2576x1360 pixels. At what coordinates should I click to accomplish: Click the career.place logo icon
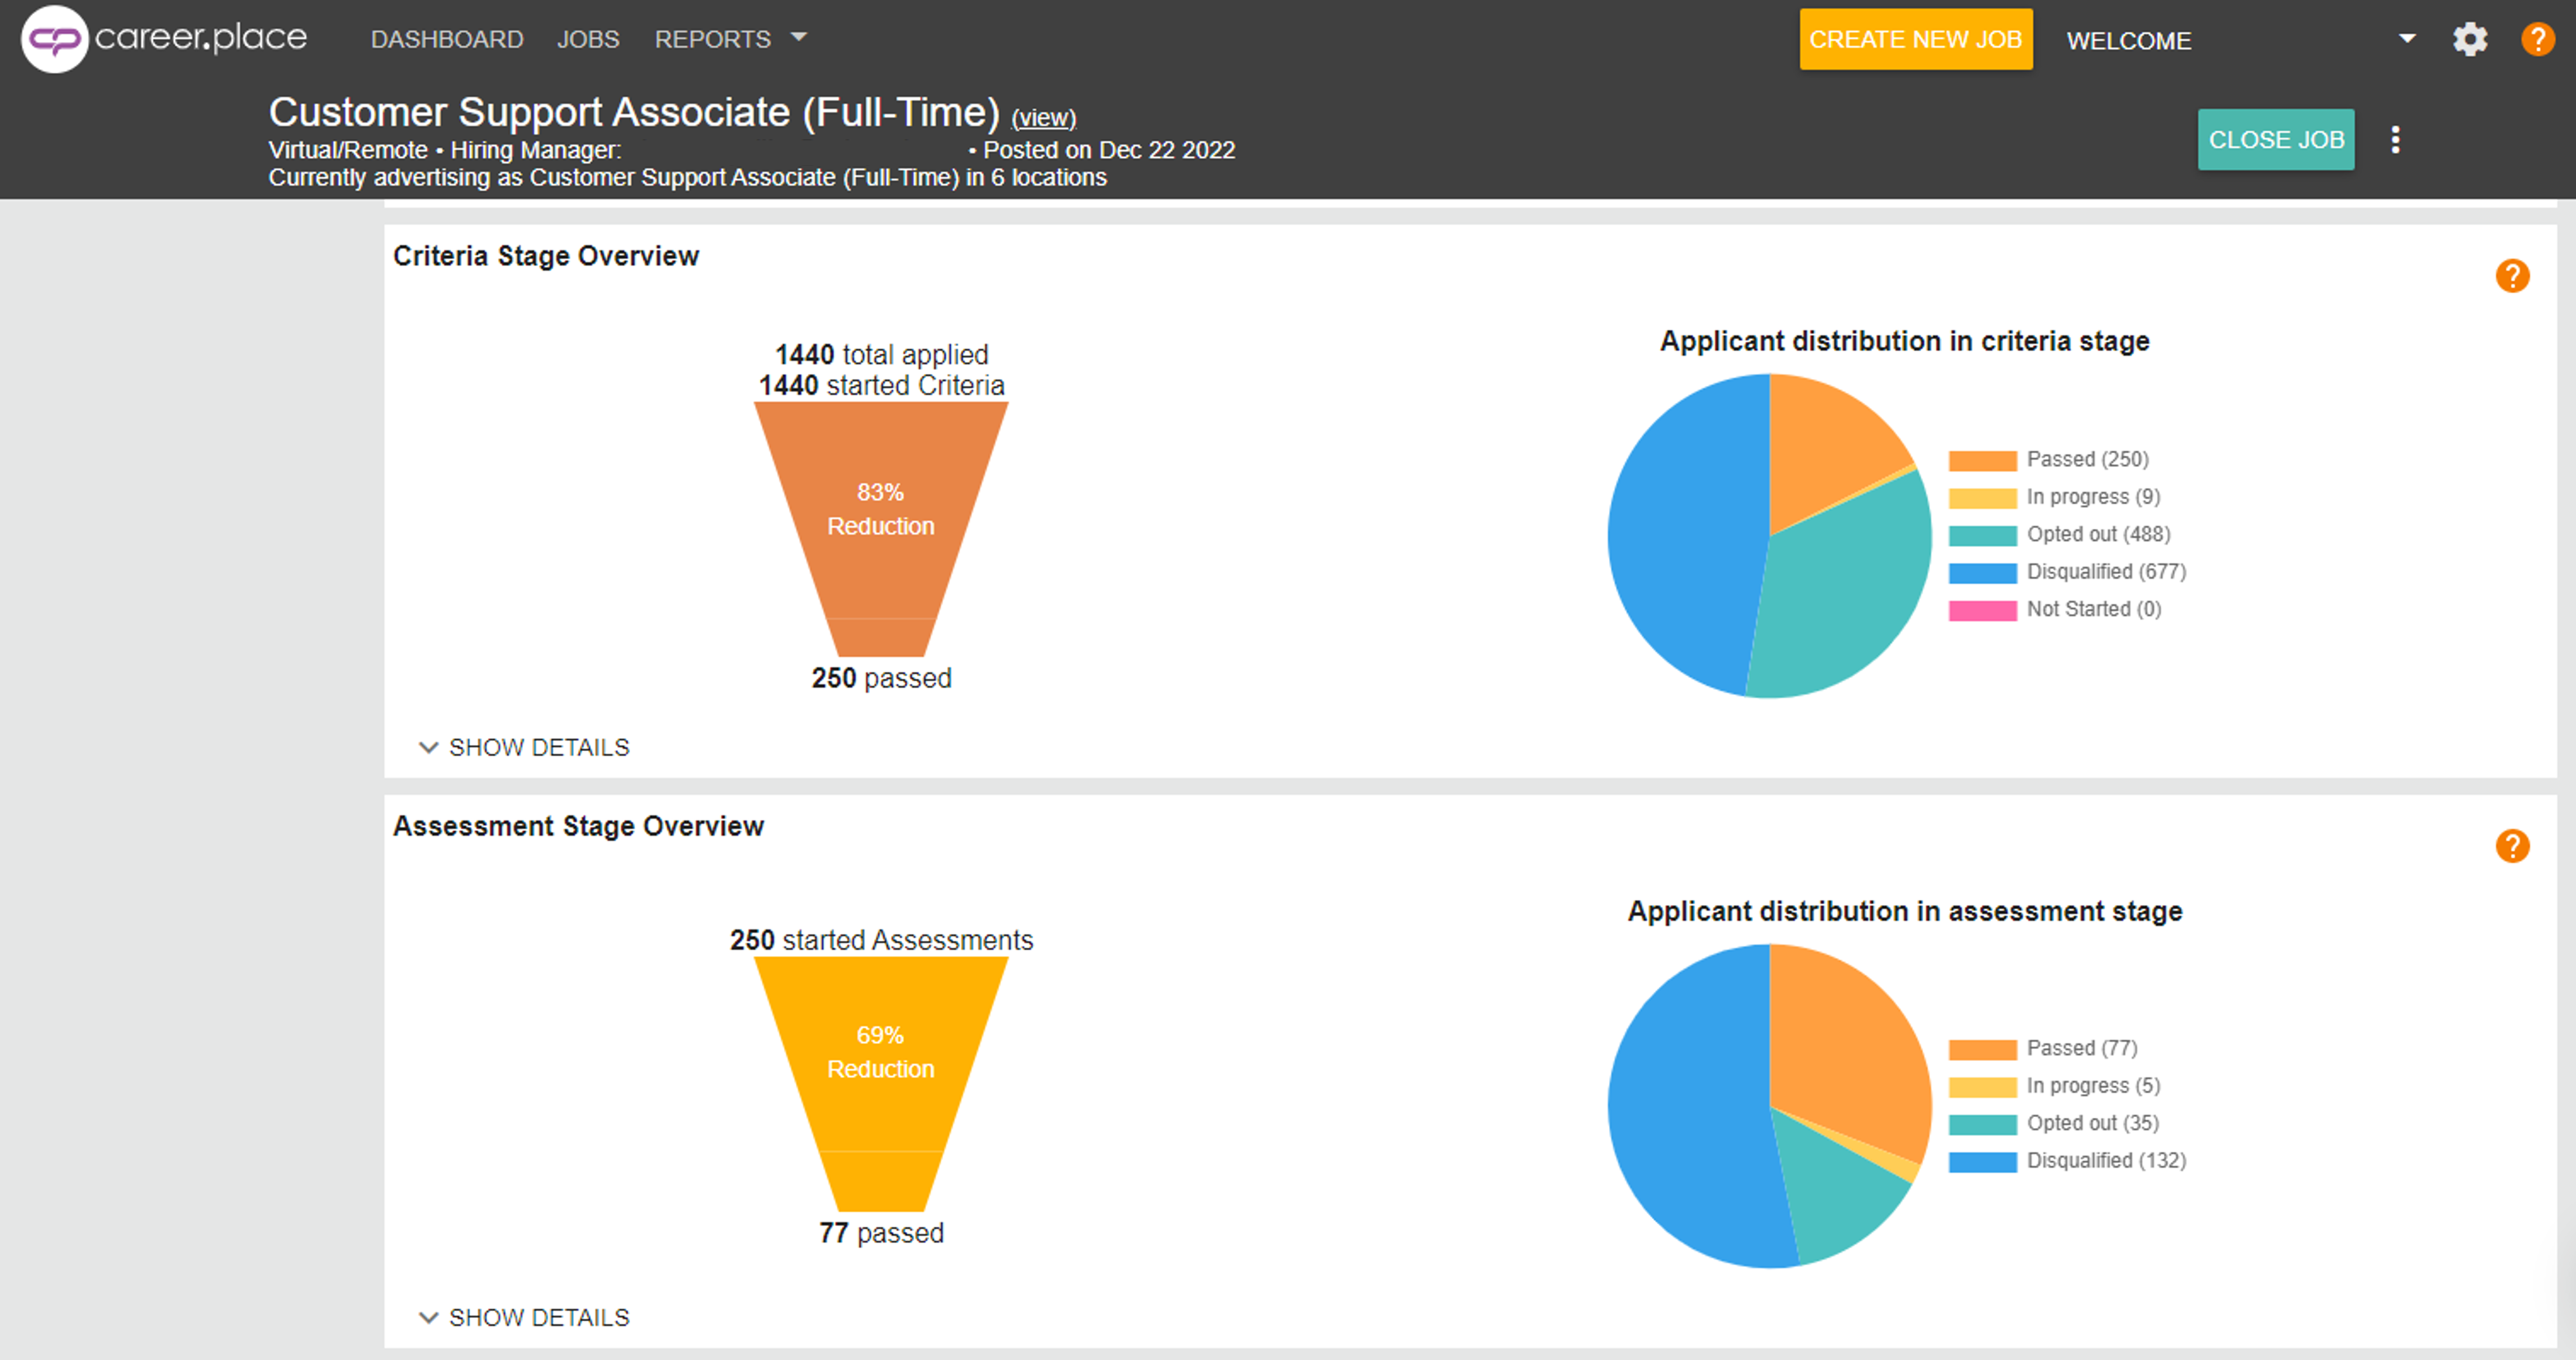pos(55,39)
